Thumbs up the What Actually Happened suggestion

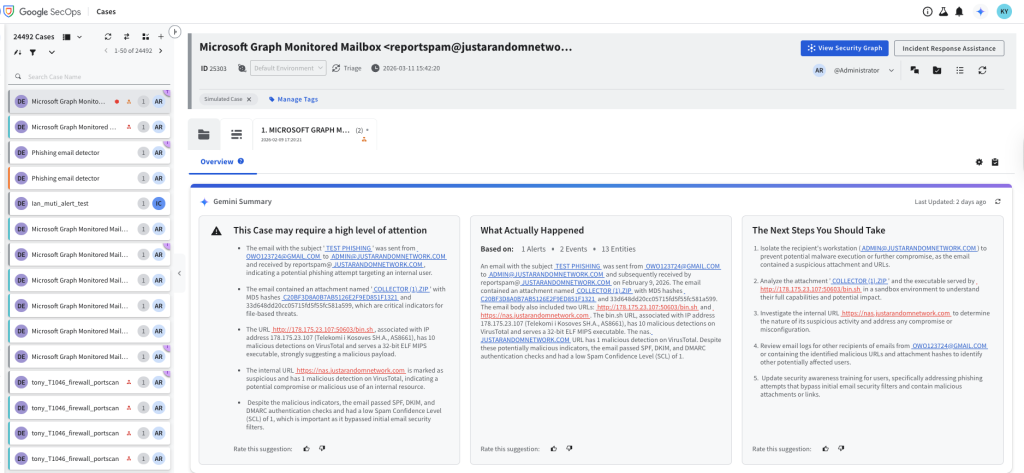click(554, 449)
